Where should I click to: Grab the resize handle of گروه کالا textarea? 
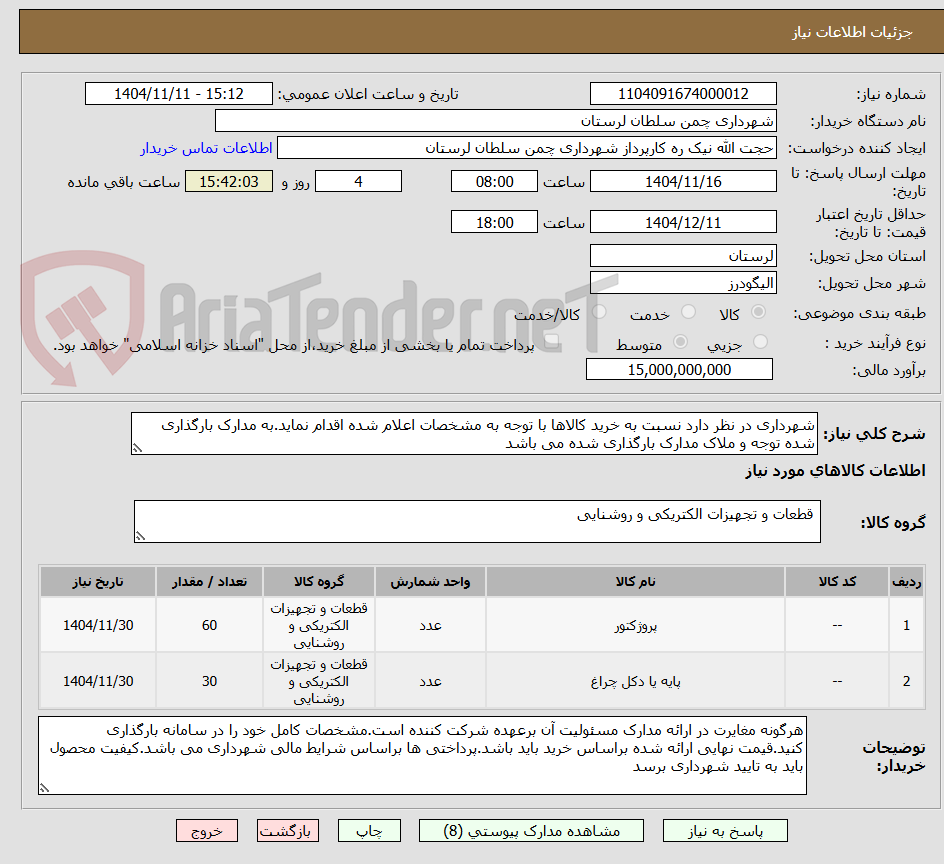[140, 536]
